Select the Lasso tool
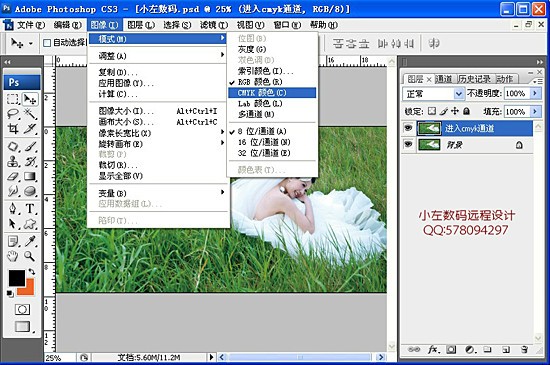 coord(13,114)
